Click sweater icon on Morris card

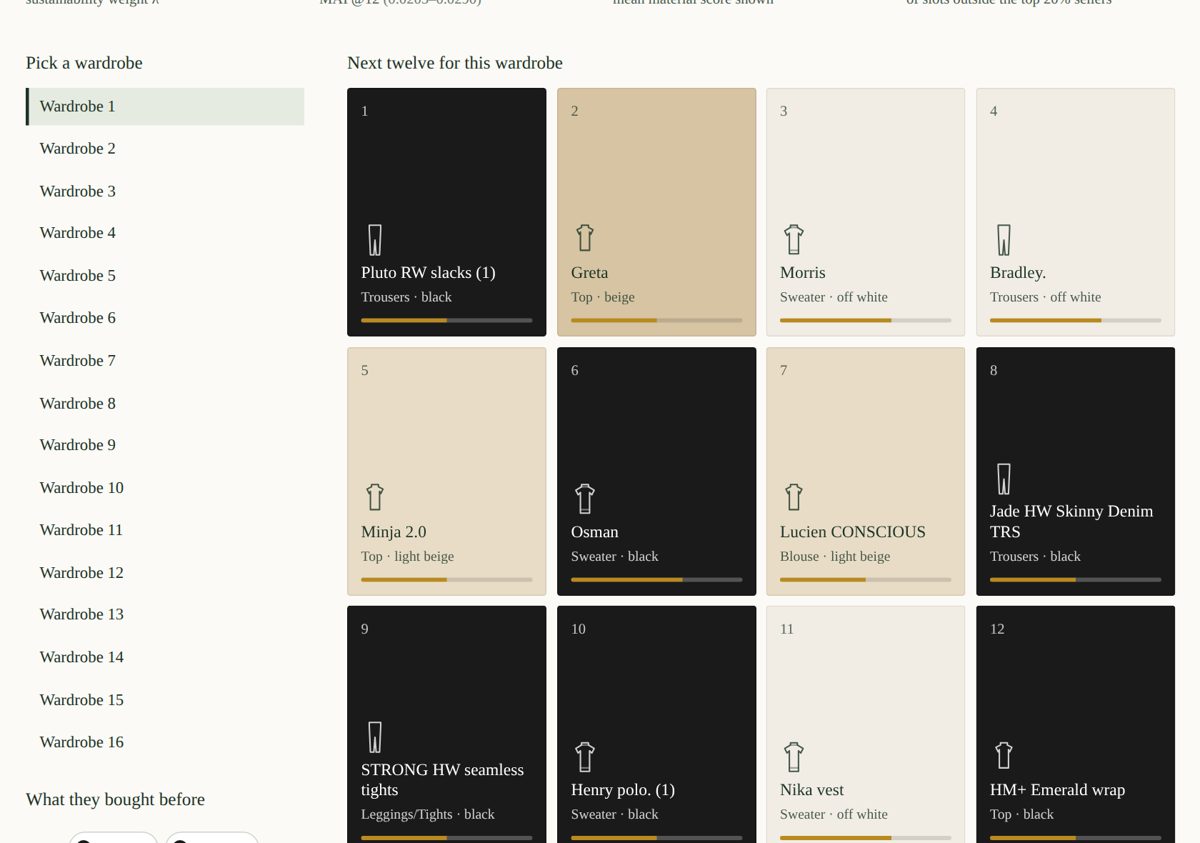[794, 239]
